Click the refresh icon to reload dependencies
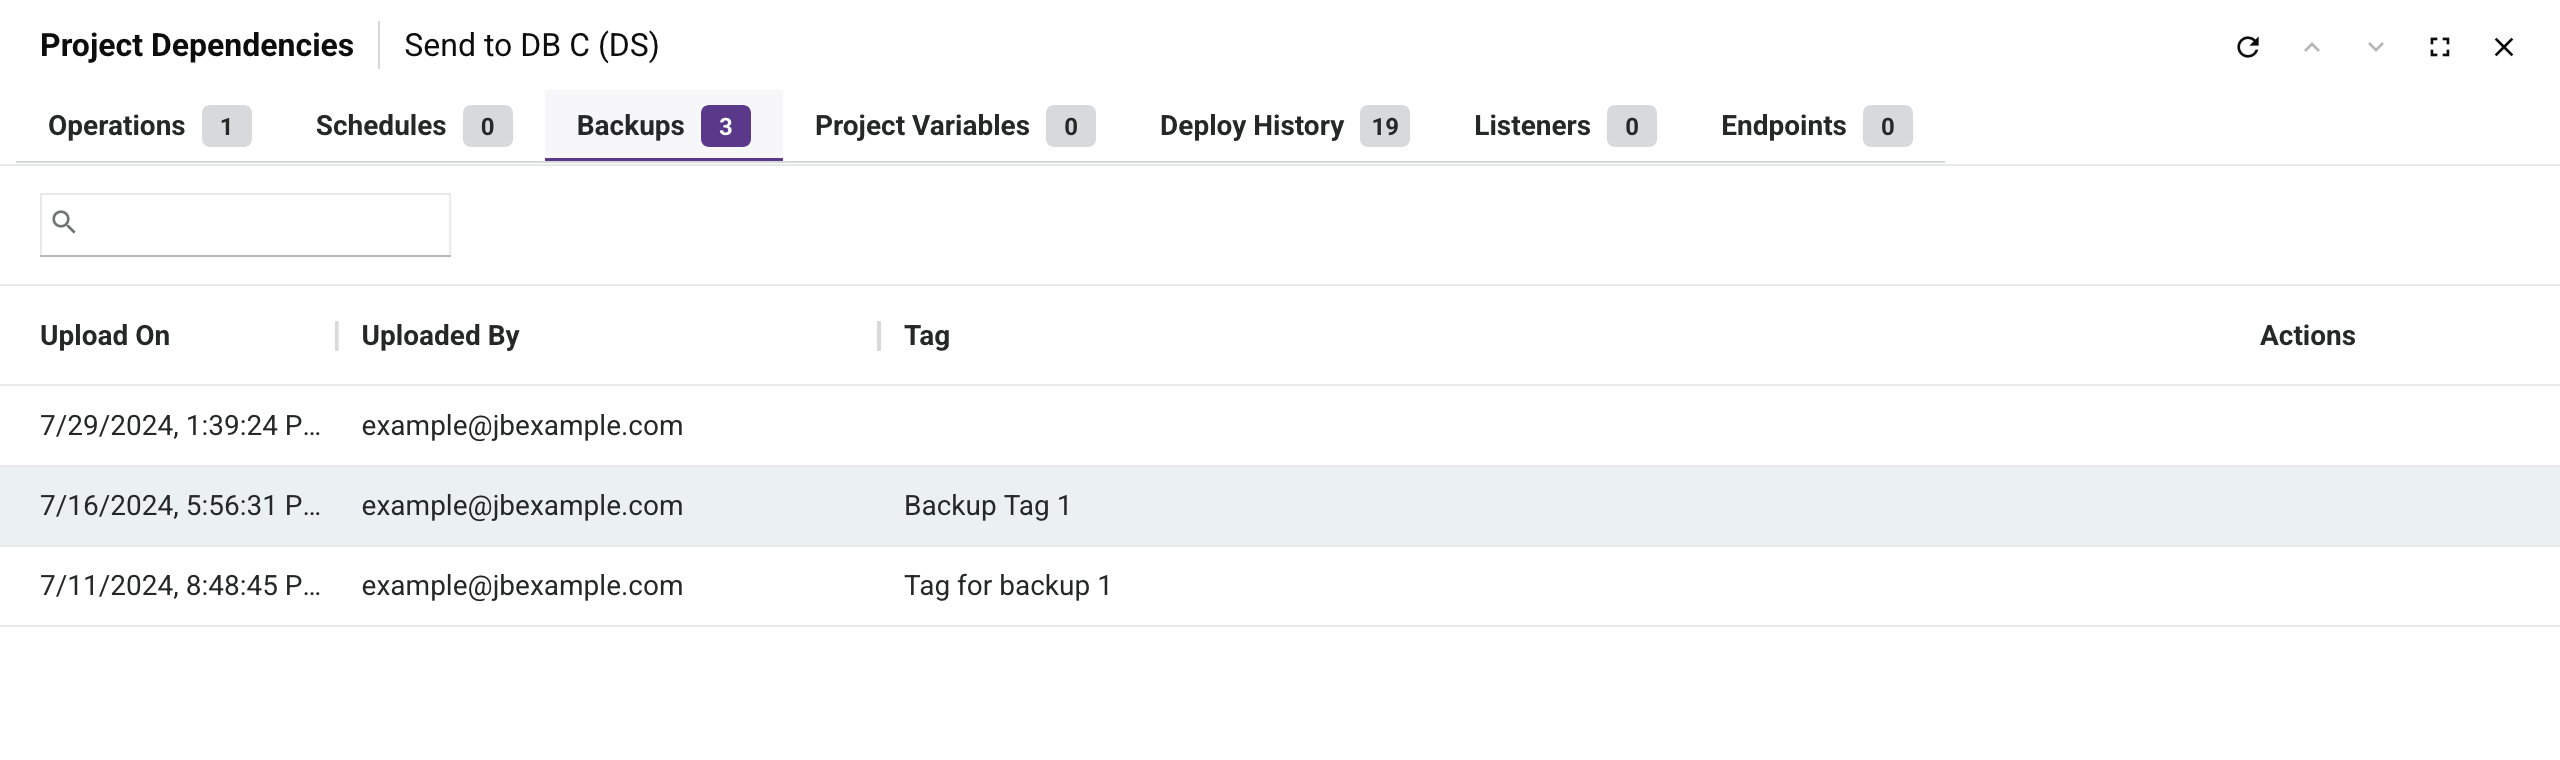The width and height of the screenshot is (2560, 760). point(2246,47)
